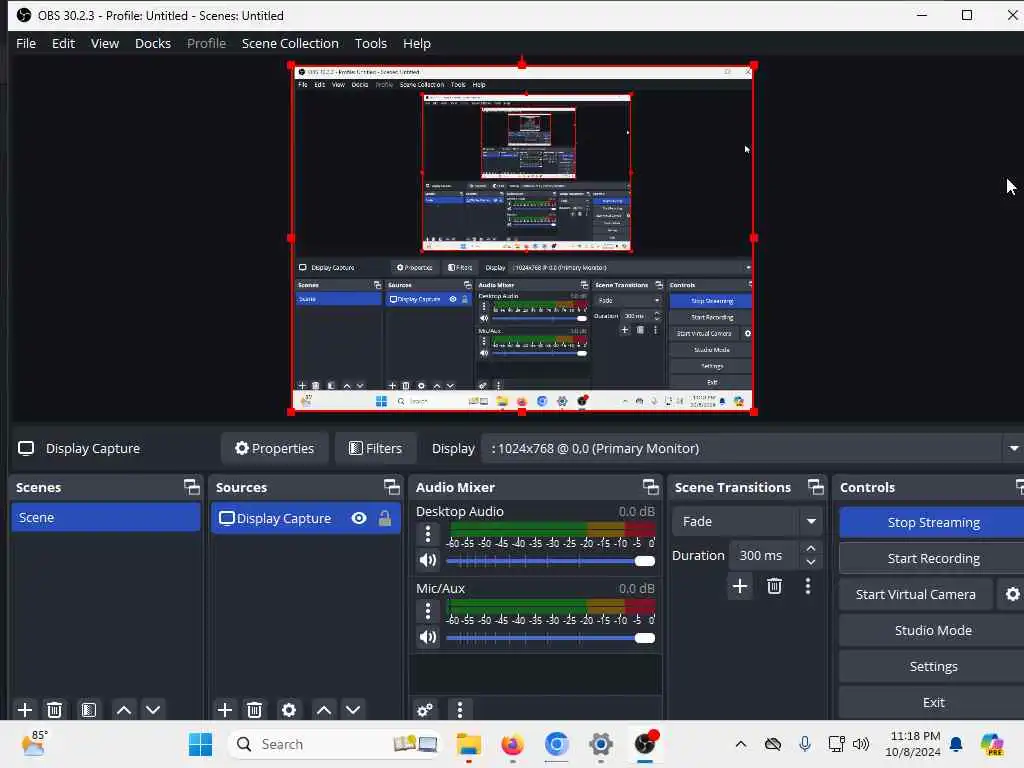The width and height of the screenshot is (1024, 768).
Task: Select Display Capture source row
Action: tap(306, 519)
